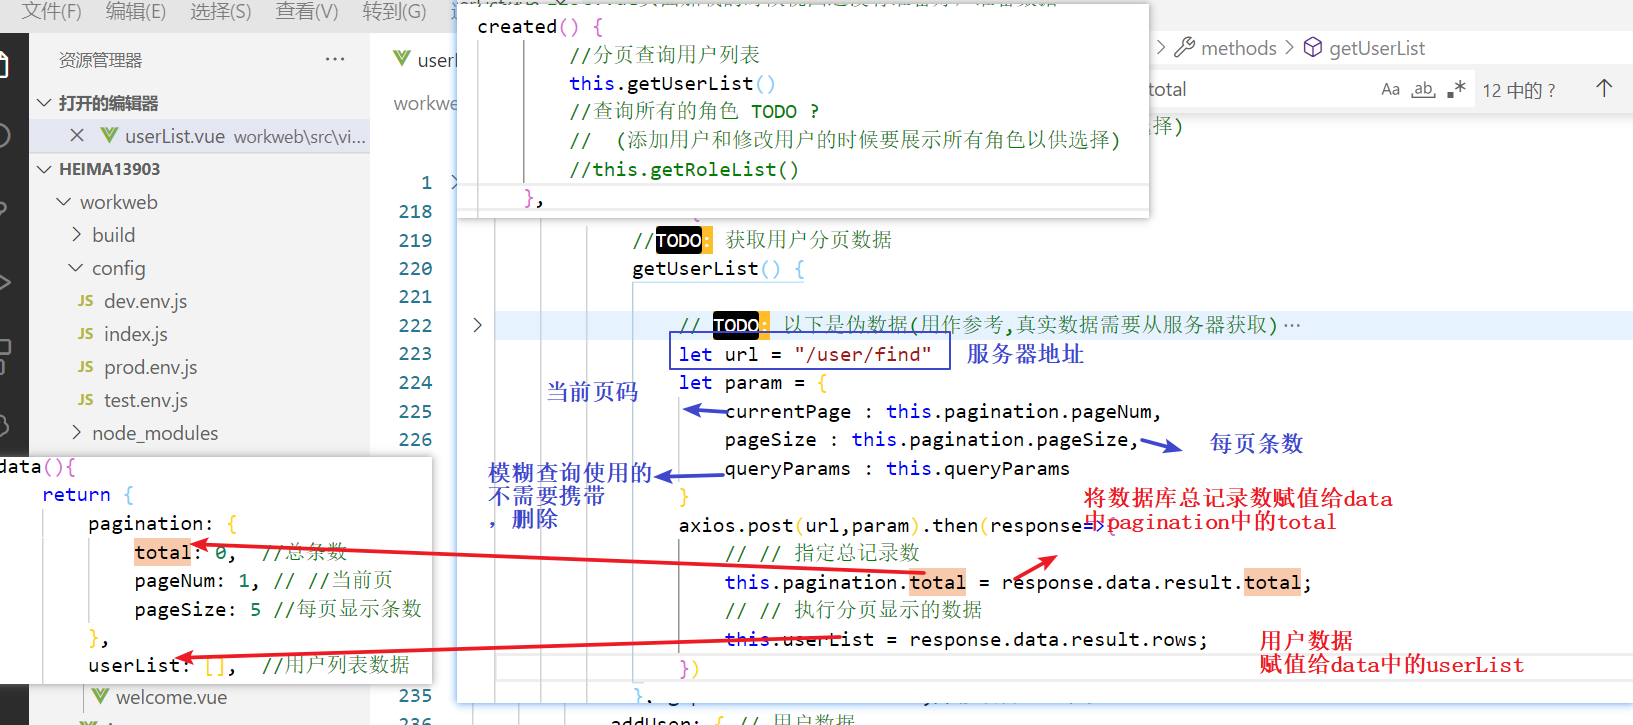This screenshot has width=1633, height=725.
Task: Open Run and Debug in activity bar
Action: pos(4,282)
